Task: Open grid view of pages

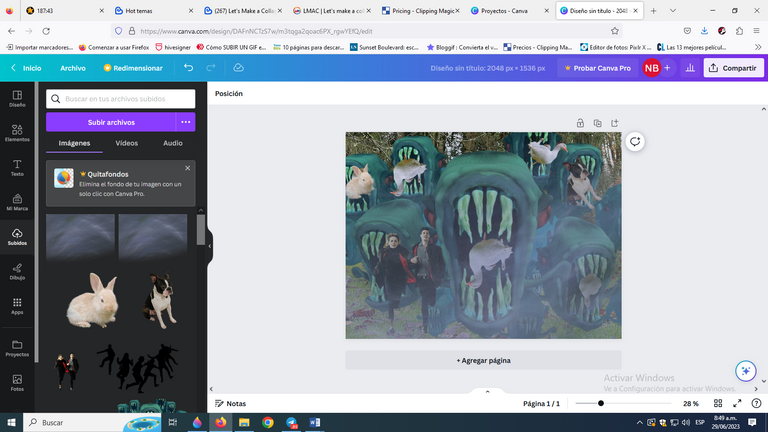Action: click(x=718, y=403)
